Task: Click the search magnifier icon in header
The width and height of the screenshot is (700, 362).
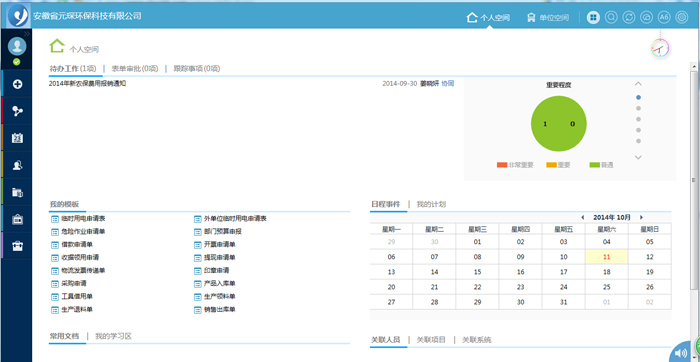Action: click(x=611, y=17)
